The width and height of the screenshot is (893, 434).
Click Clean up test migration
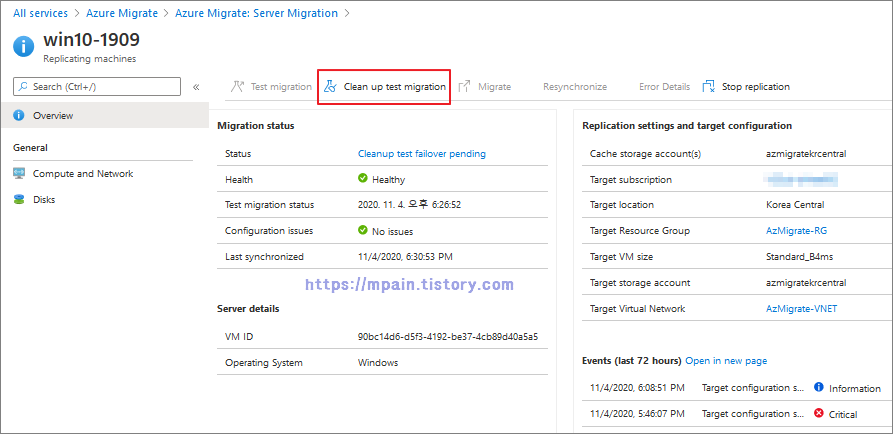(384, 87)
